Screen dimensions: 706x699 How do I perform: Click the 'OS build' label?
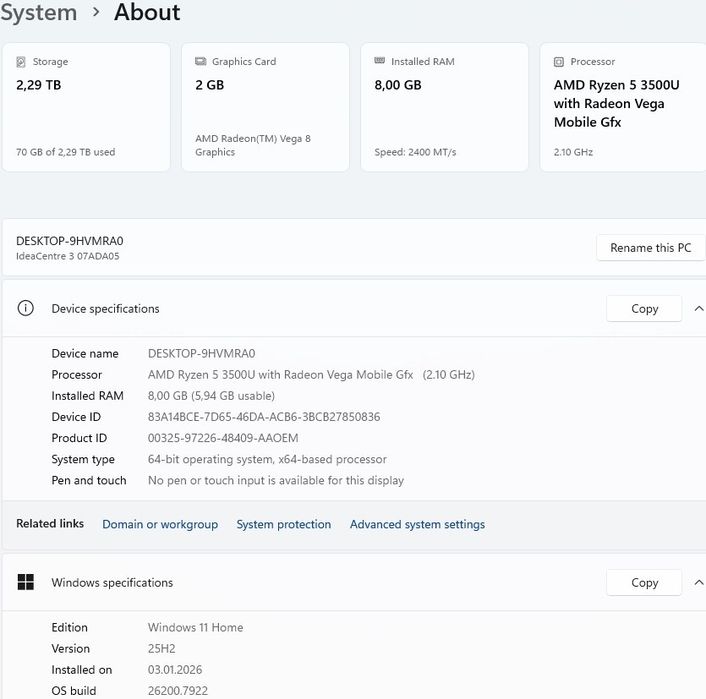74,690
